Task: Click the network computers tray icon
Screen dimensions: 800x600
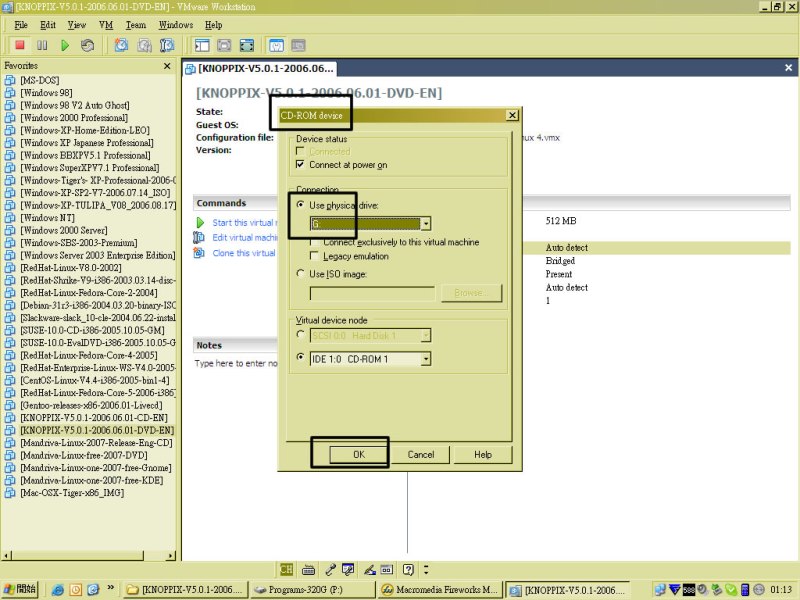Action: pyautogui.click(x=660, y=590)
